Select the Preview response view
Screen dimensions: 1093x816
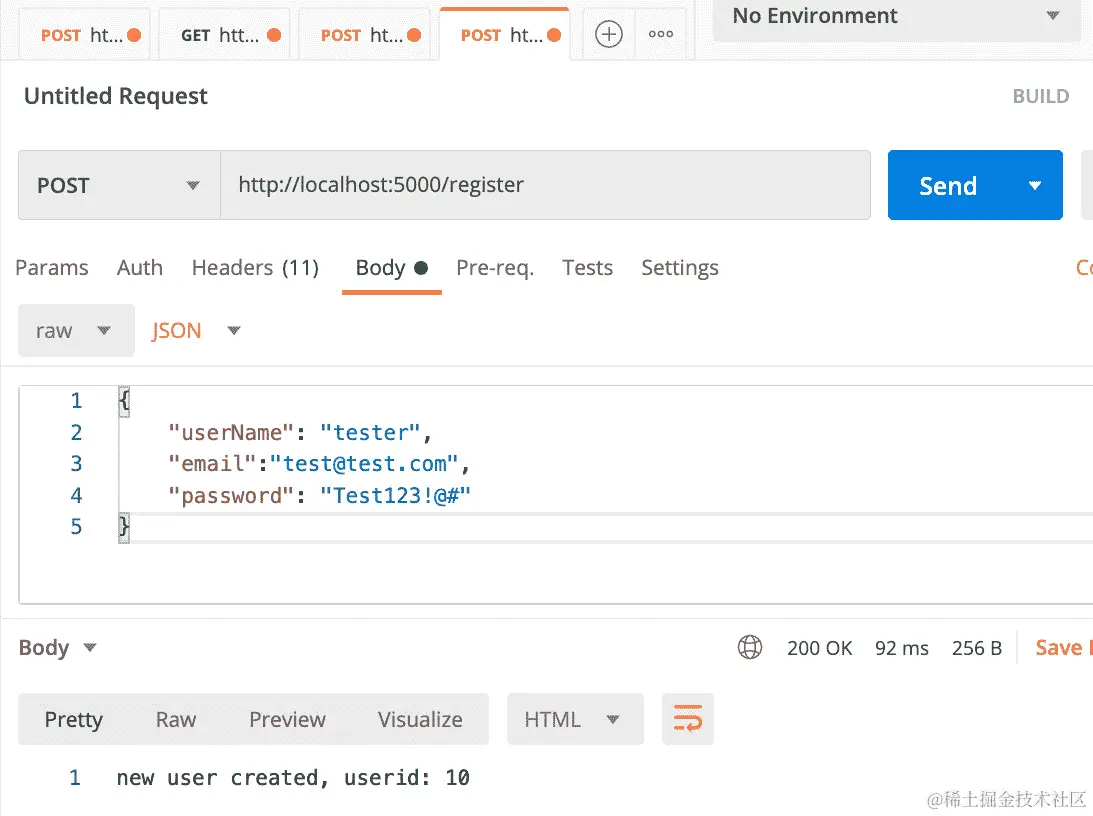[287, 719]
